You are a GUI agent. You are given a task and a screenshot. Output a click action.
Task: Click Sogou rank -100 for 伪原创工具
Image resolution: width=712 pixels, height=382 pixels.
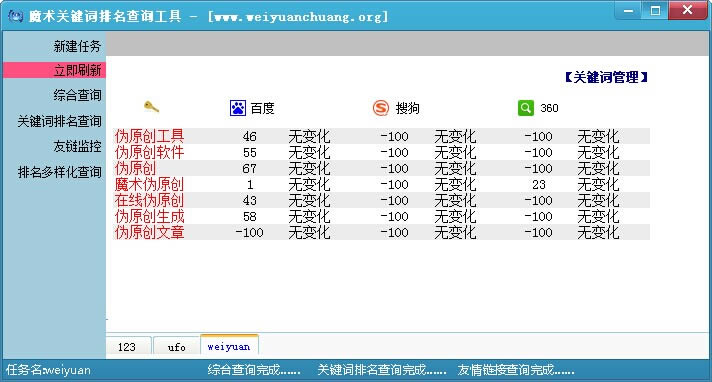pos(394,136)
